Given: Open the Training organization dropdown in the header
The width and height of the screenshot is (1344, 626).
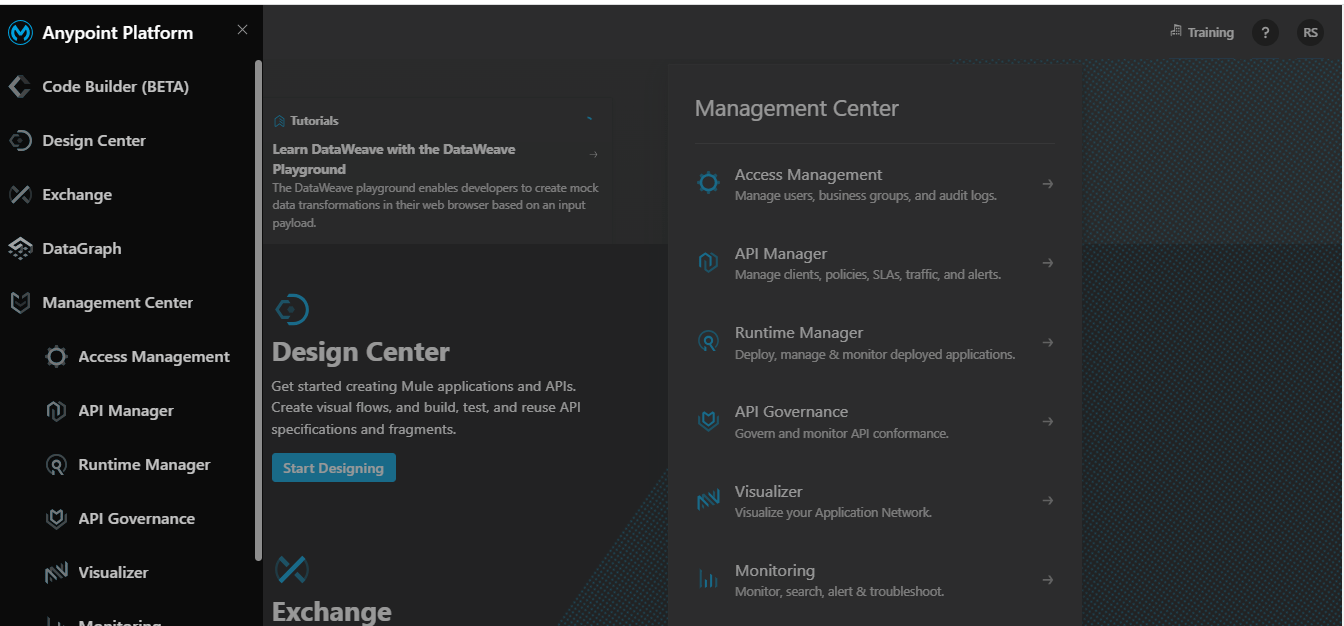Looking at the screenshot, I should pyautogui.click(x=1202, y=33).
